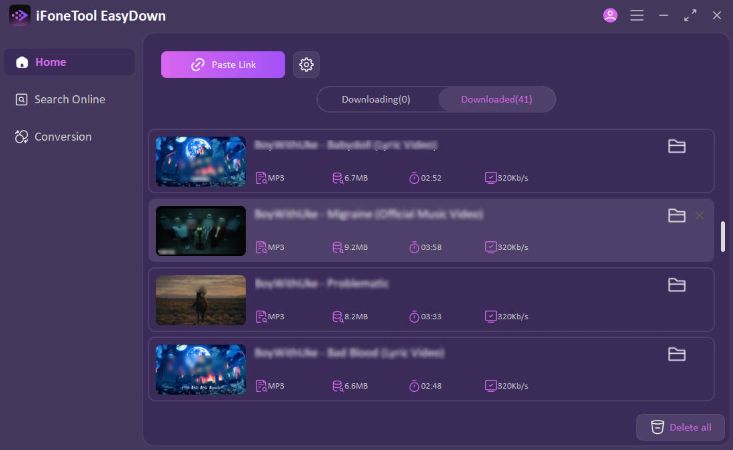
Task: Open folder for the 8.2MB track
Action: pyautogui.click(x=676, y=285)
